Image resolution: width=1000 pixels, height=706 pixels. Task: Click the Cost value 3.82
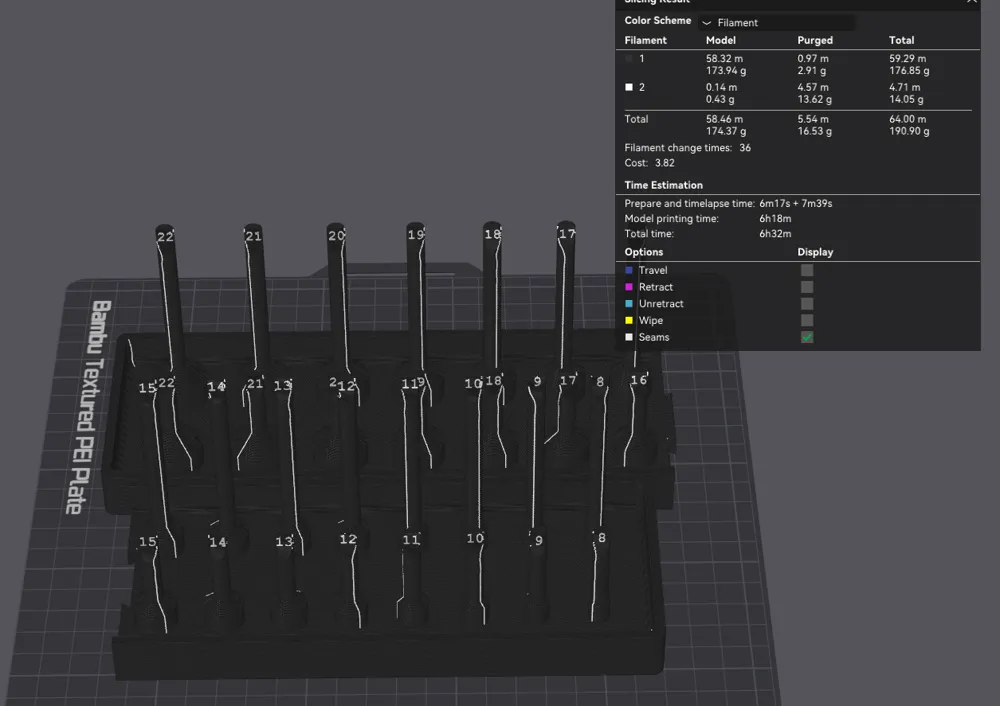665,163
